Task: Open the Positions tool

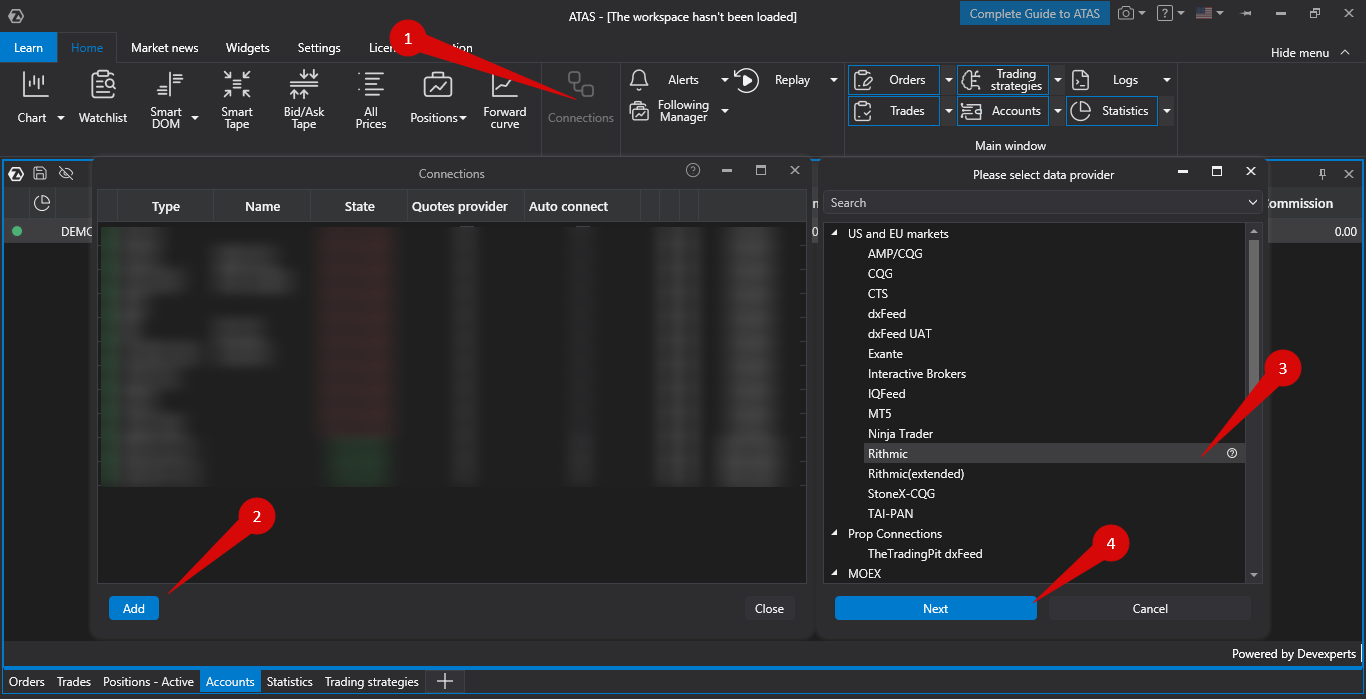Action: (438, 97)
